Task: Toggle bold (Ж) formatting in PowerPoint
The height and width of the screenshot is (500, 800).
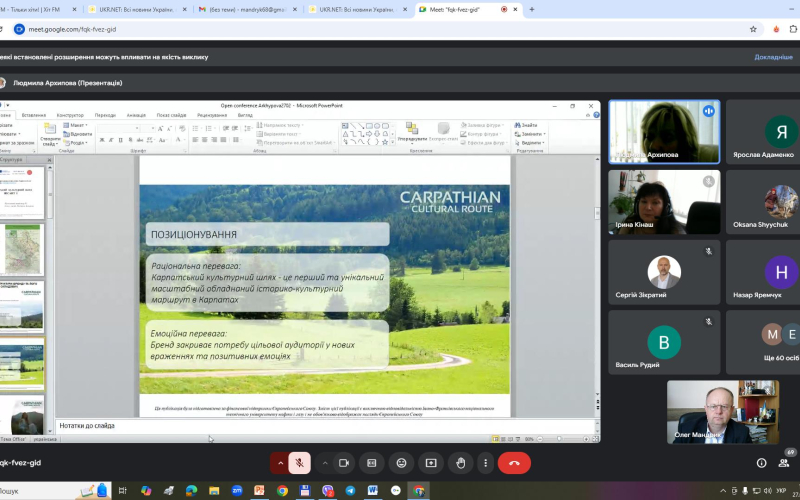Action: pyautogui.click(x=102, y=140)
